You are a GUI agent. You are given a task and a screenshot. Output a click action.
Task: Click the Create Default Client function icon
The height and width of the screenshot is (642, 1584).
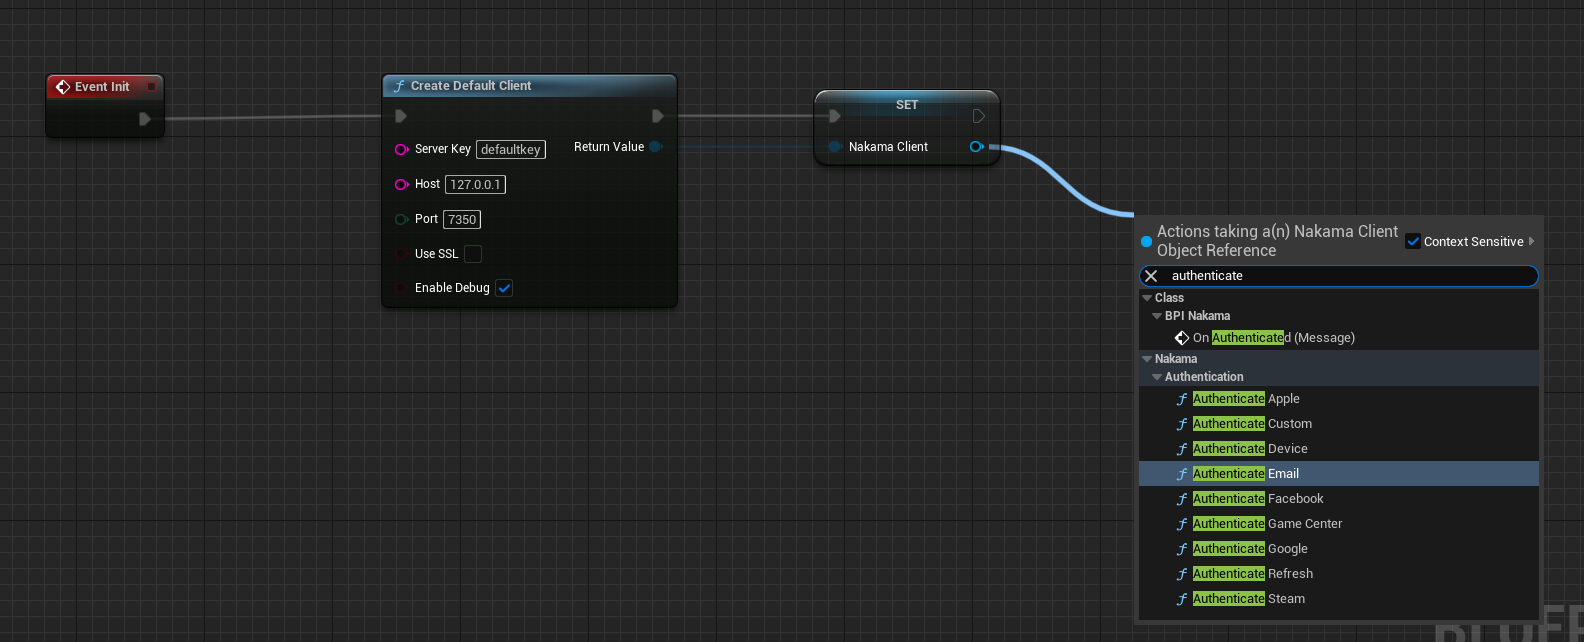click(x=399, y=86)
